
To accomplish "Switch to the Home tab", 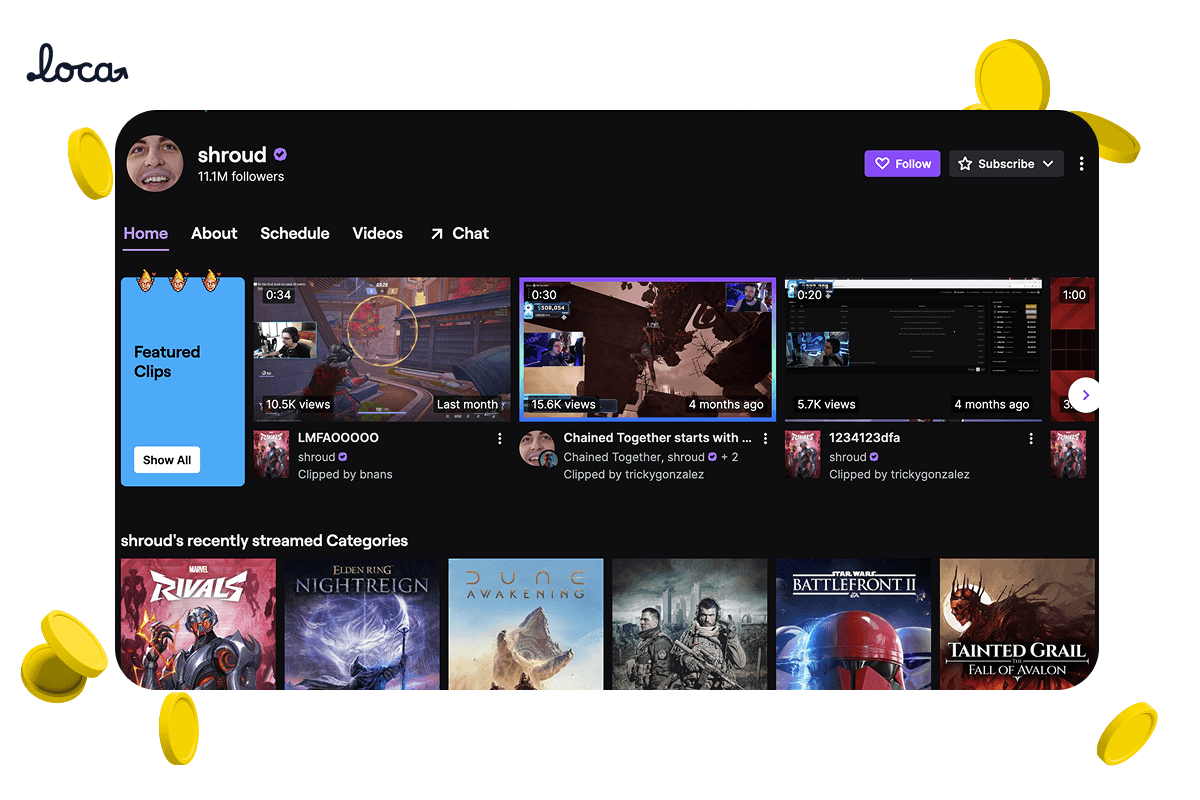I will click(146, 233).
